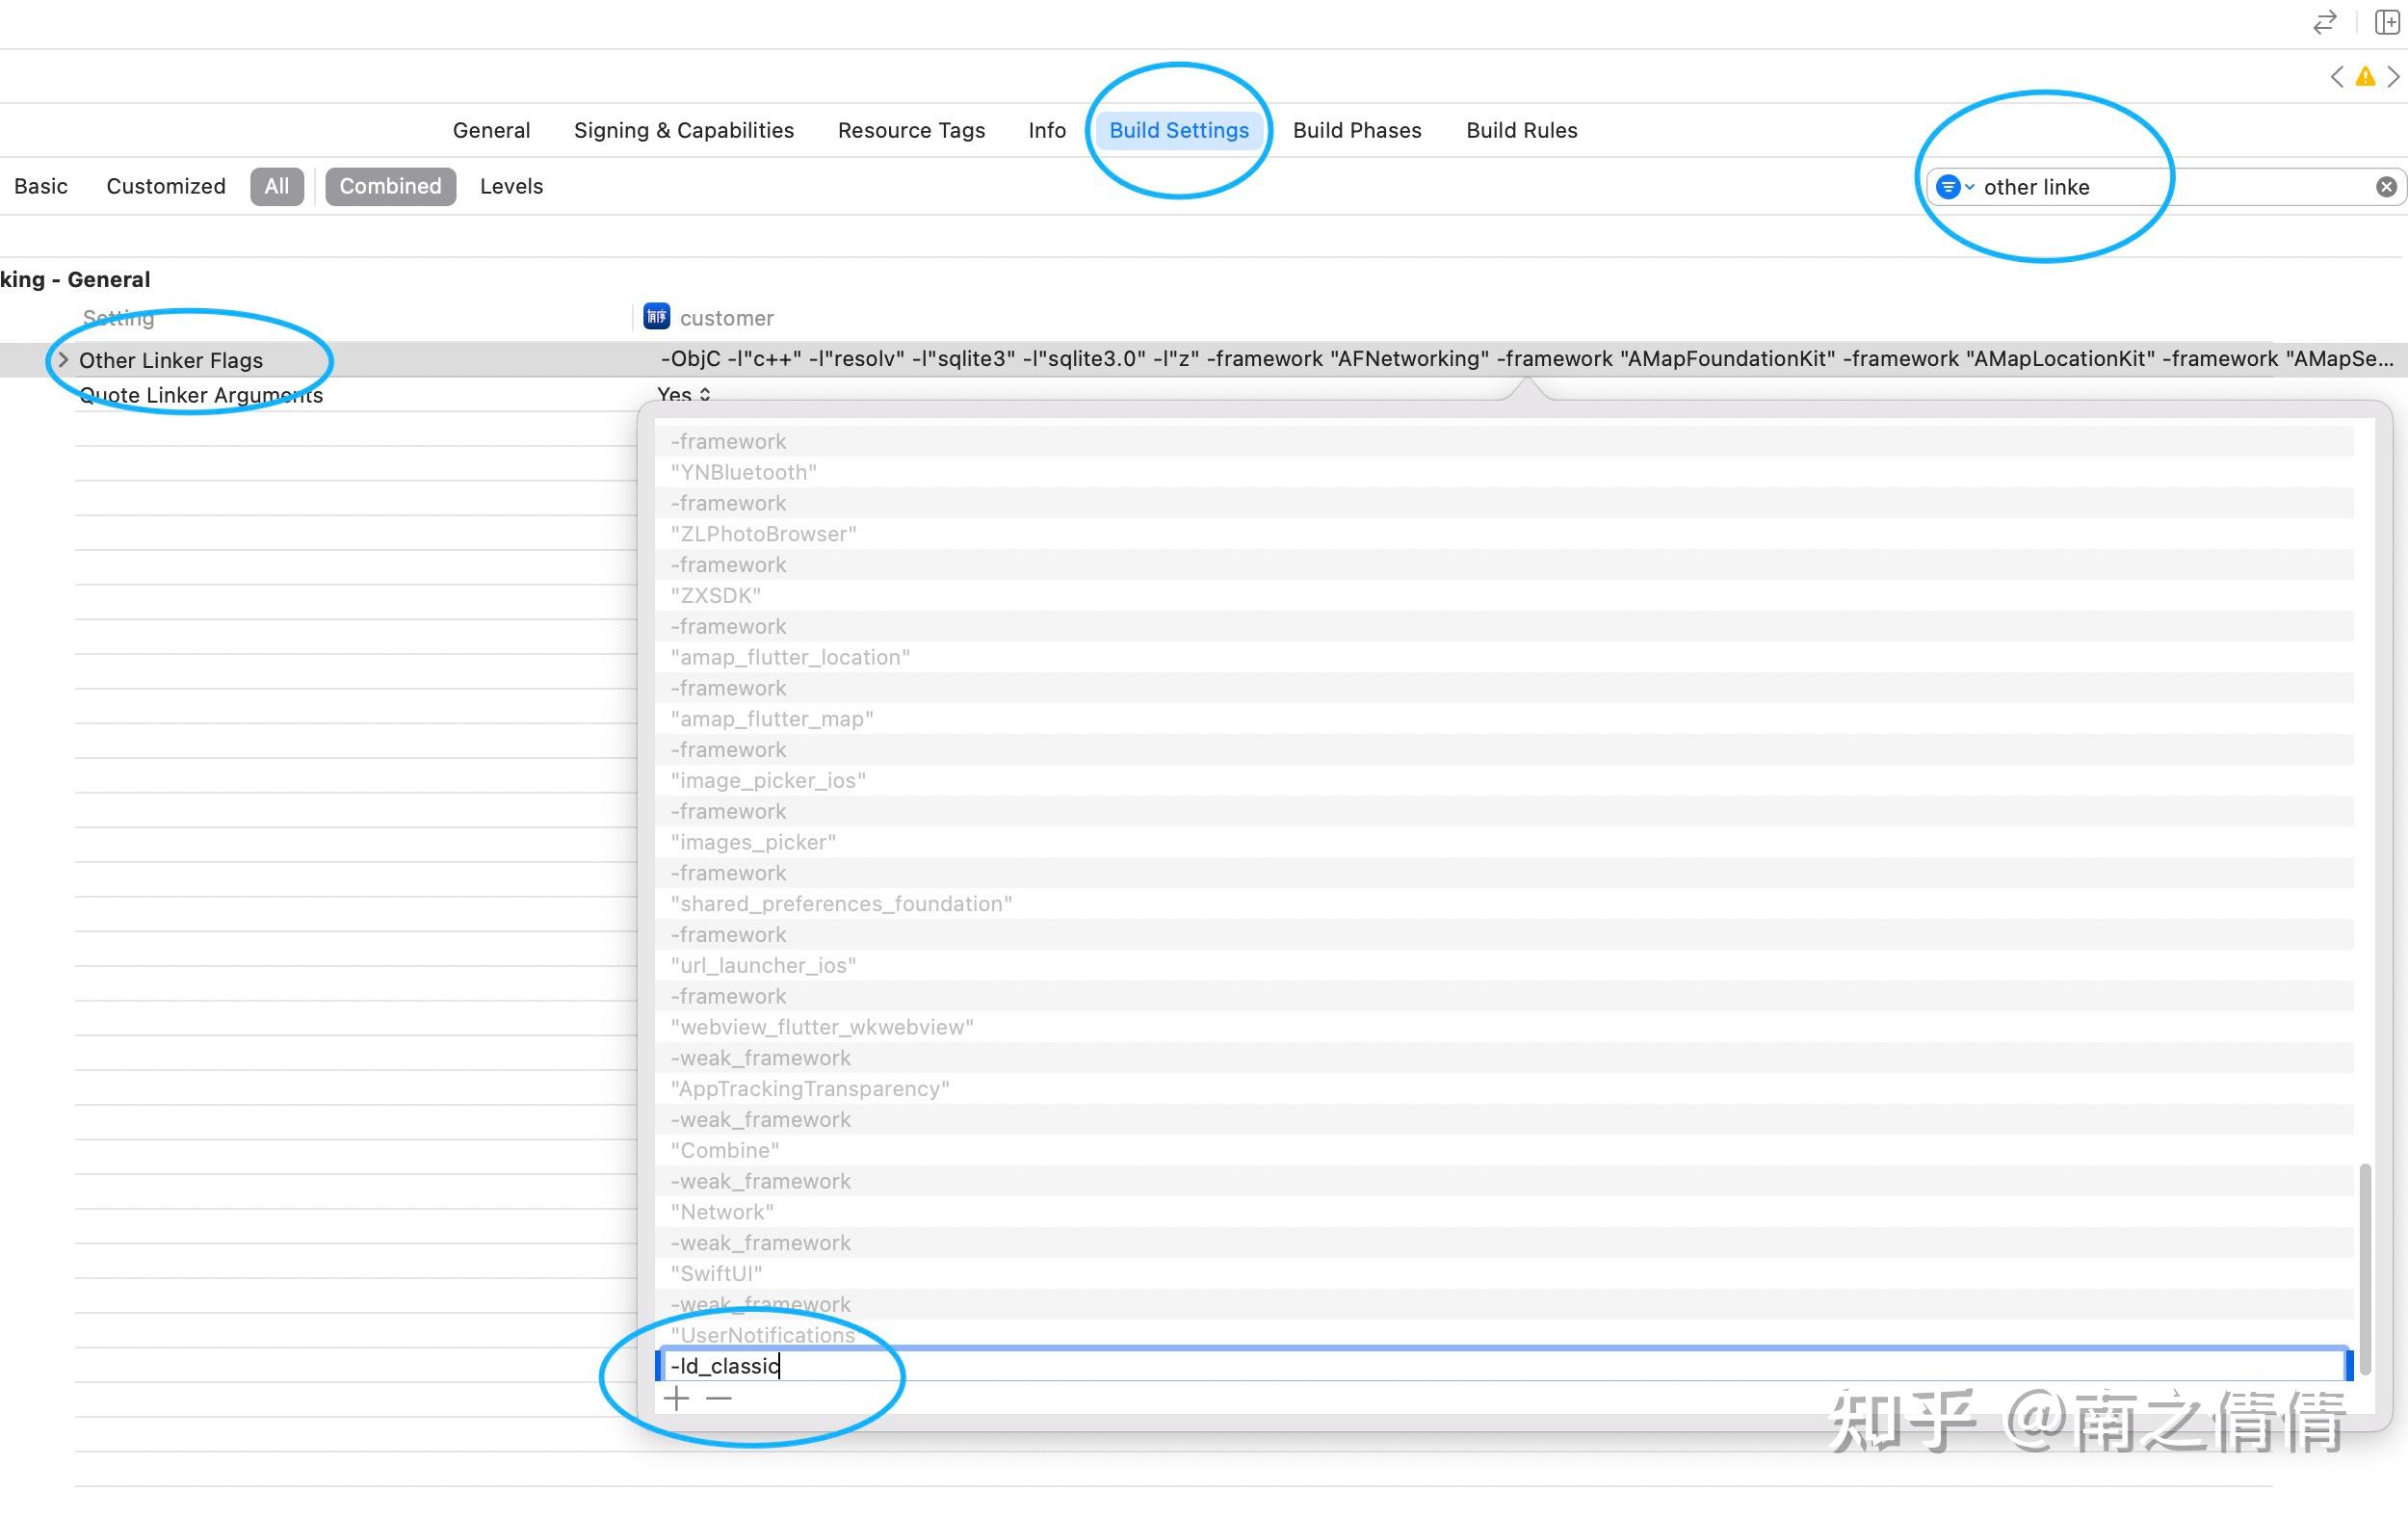The width and height of the screenshot is (2408, 1518).
Task: Click the yellow warning triangle indicator
Action: (2365, 76)
